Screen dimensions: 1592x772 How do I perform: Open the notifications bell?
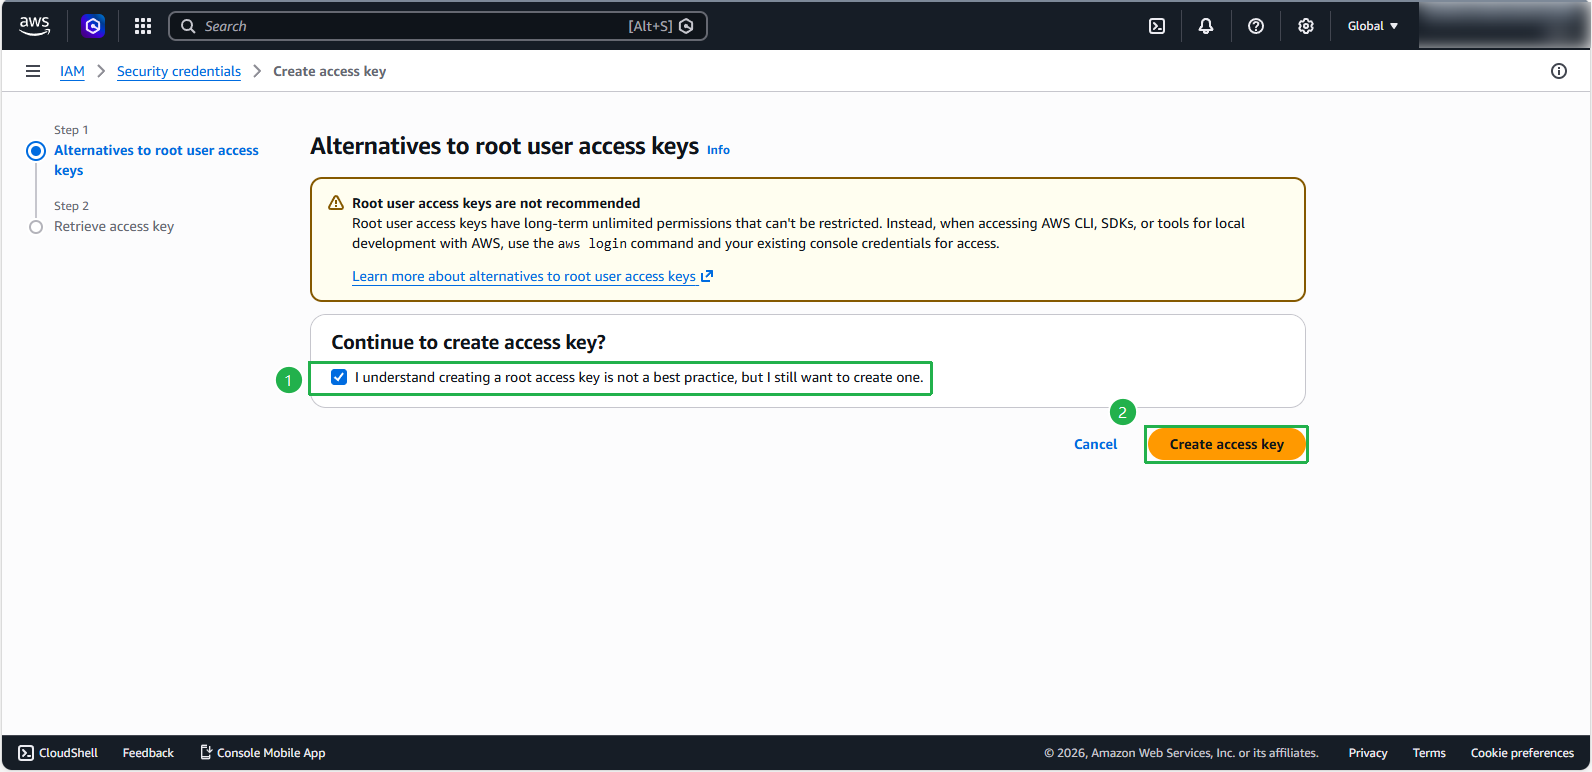[1206, 26]
